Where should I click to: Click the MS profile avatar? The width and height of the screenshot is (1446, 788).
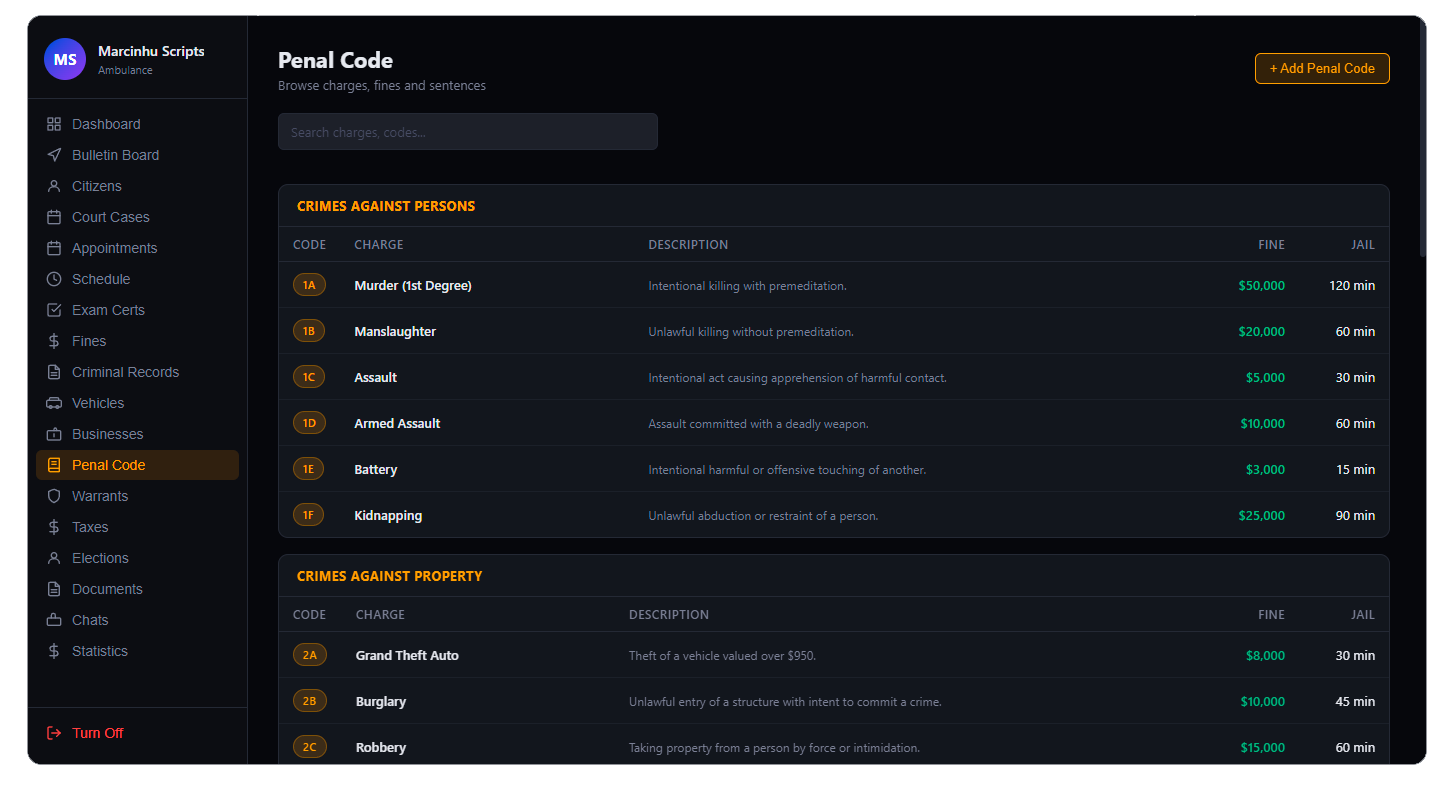coord(65,59)
